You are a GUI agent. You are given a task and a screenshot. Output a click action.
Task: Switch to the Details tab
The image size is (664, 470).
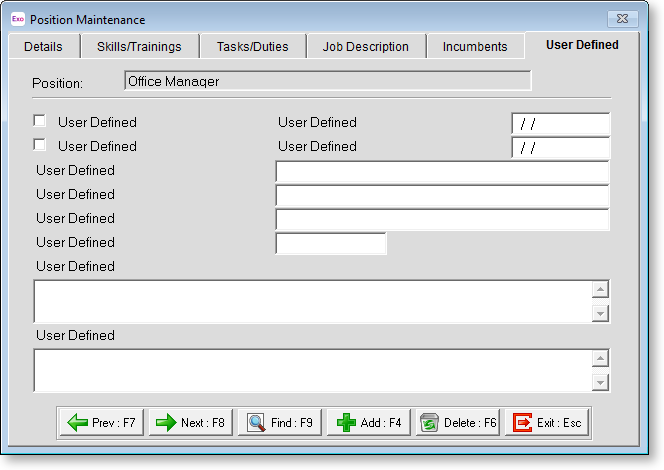[x=43, y=47]
